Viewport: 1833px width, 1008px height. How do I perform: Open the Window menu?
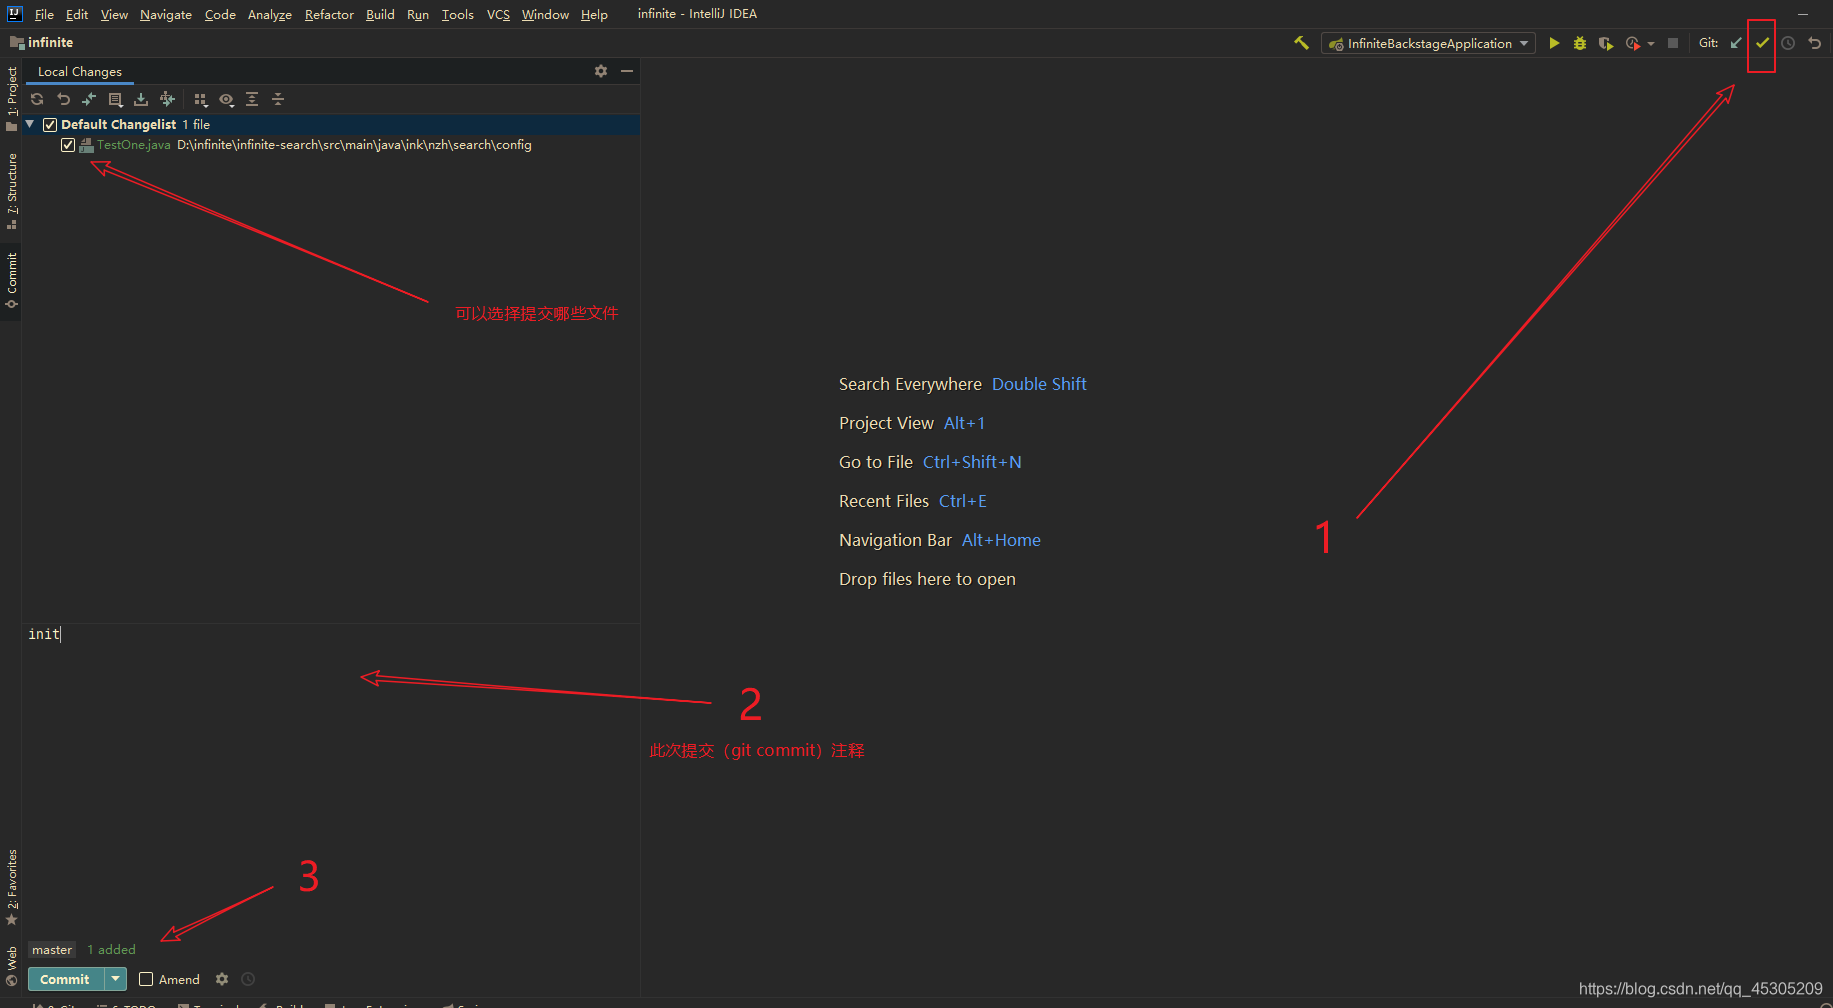(x=545, y=14)
